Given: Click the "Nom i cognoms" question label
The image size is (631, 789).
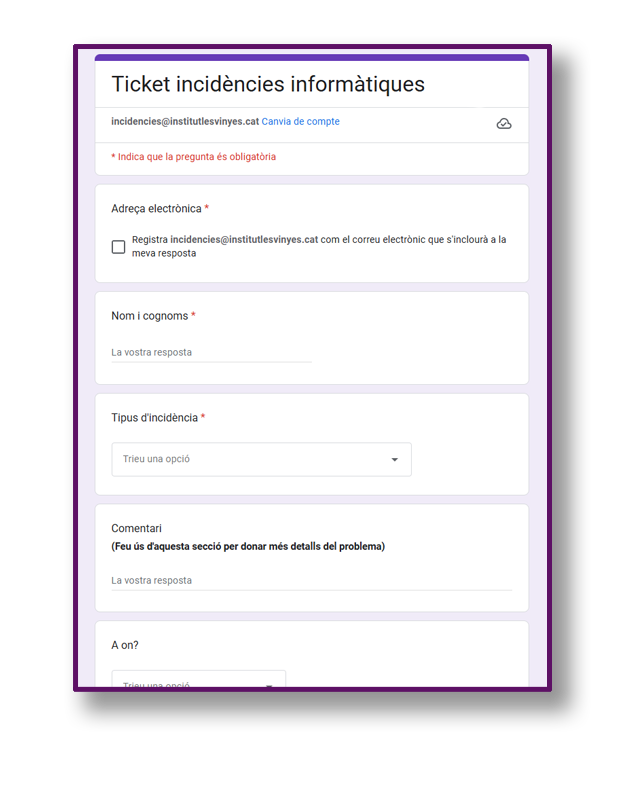Looking at the screenshot, I should pos(150,316).
